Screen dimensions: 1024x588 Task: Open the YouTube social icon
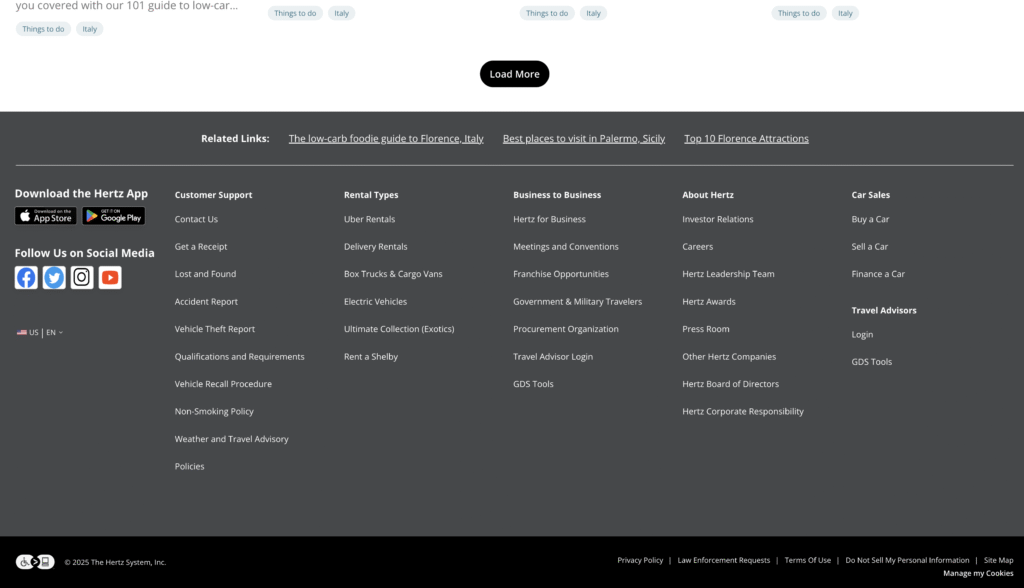tap(110, 278)
